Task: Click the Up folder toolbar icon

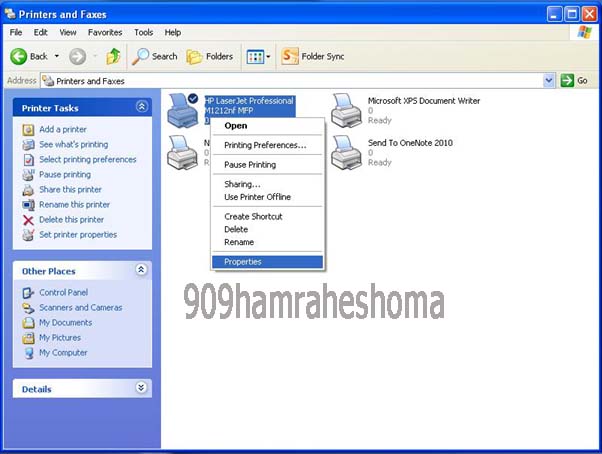Action: point(113,56)
